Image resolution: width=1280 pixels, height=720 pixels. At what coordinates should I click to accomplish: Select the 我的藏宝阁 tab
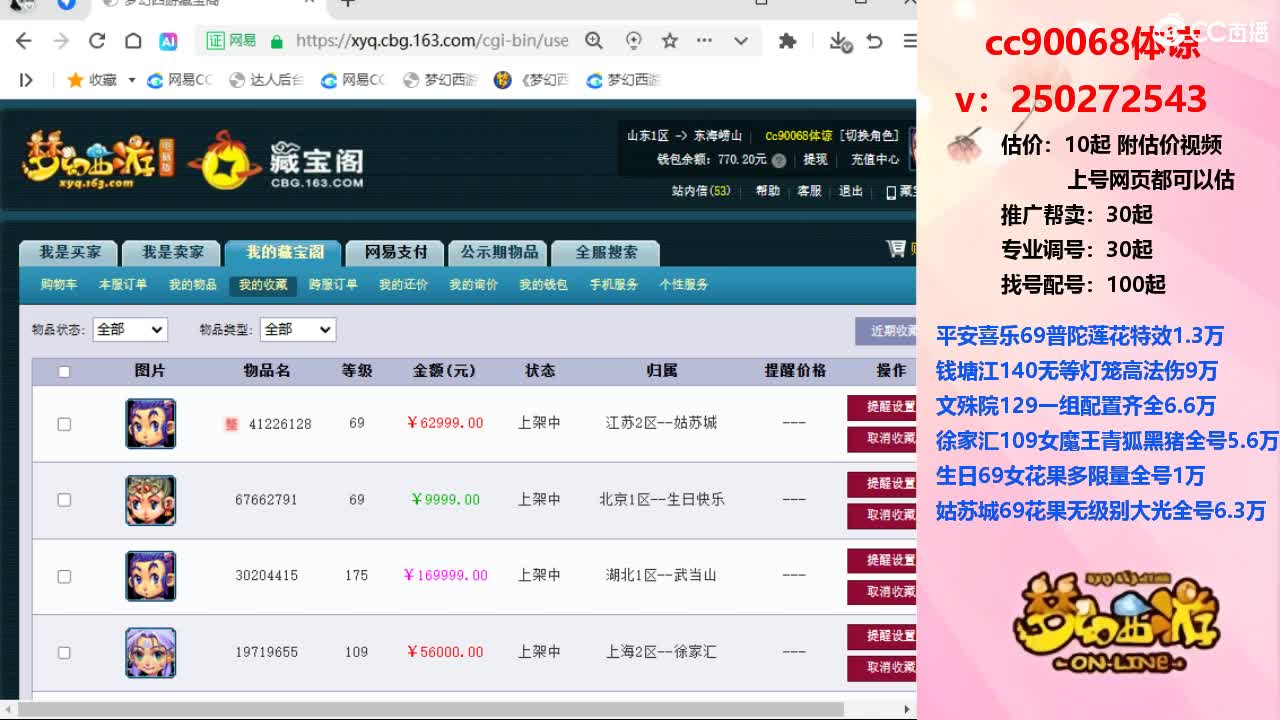tap(284, 252)
